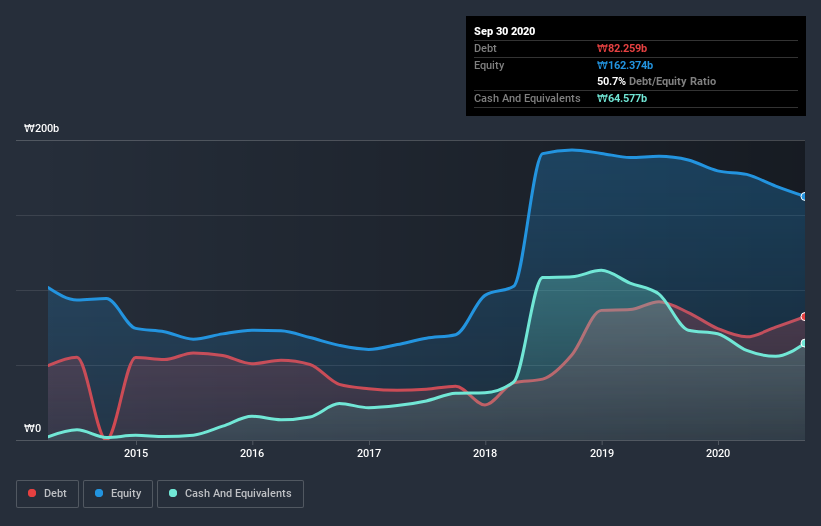Toggle the Equity legend button

pyautogui.click(x=118, y=494)
